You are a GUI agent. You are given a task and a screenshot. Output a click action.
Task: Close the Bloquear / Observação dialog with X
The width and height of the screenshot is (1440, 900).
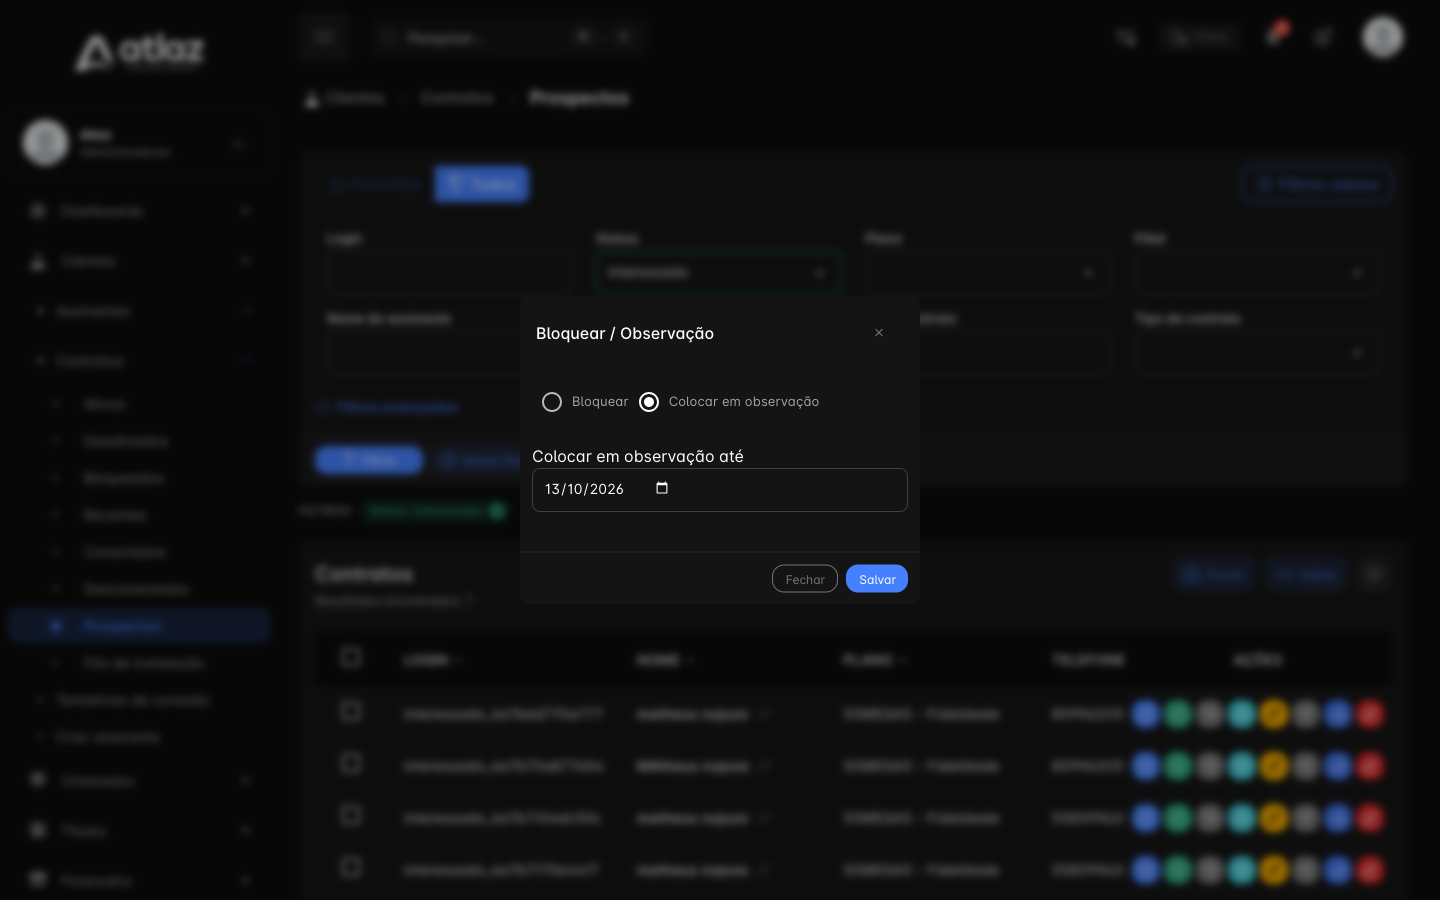879,333
